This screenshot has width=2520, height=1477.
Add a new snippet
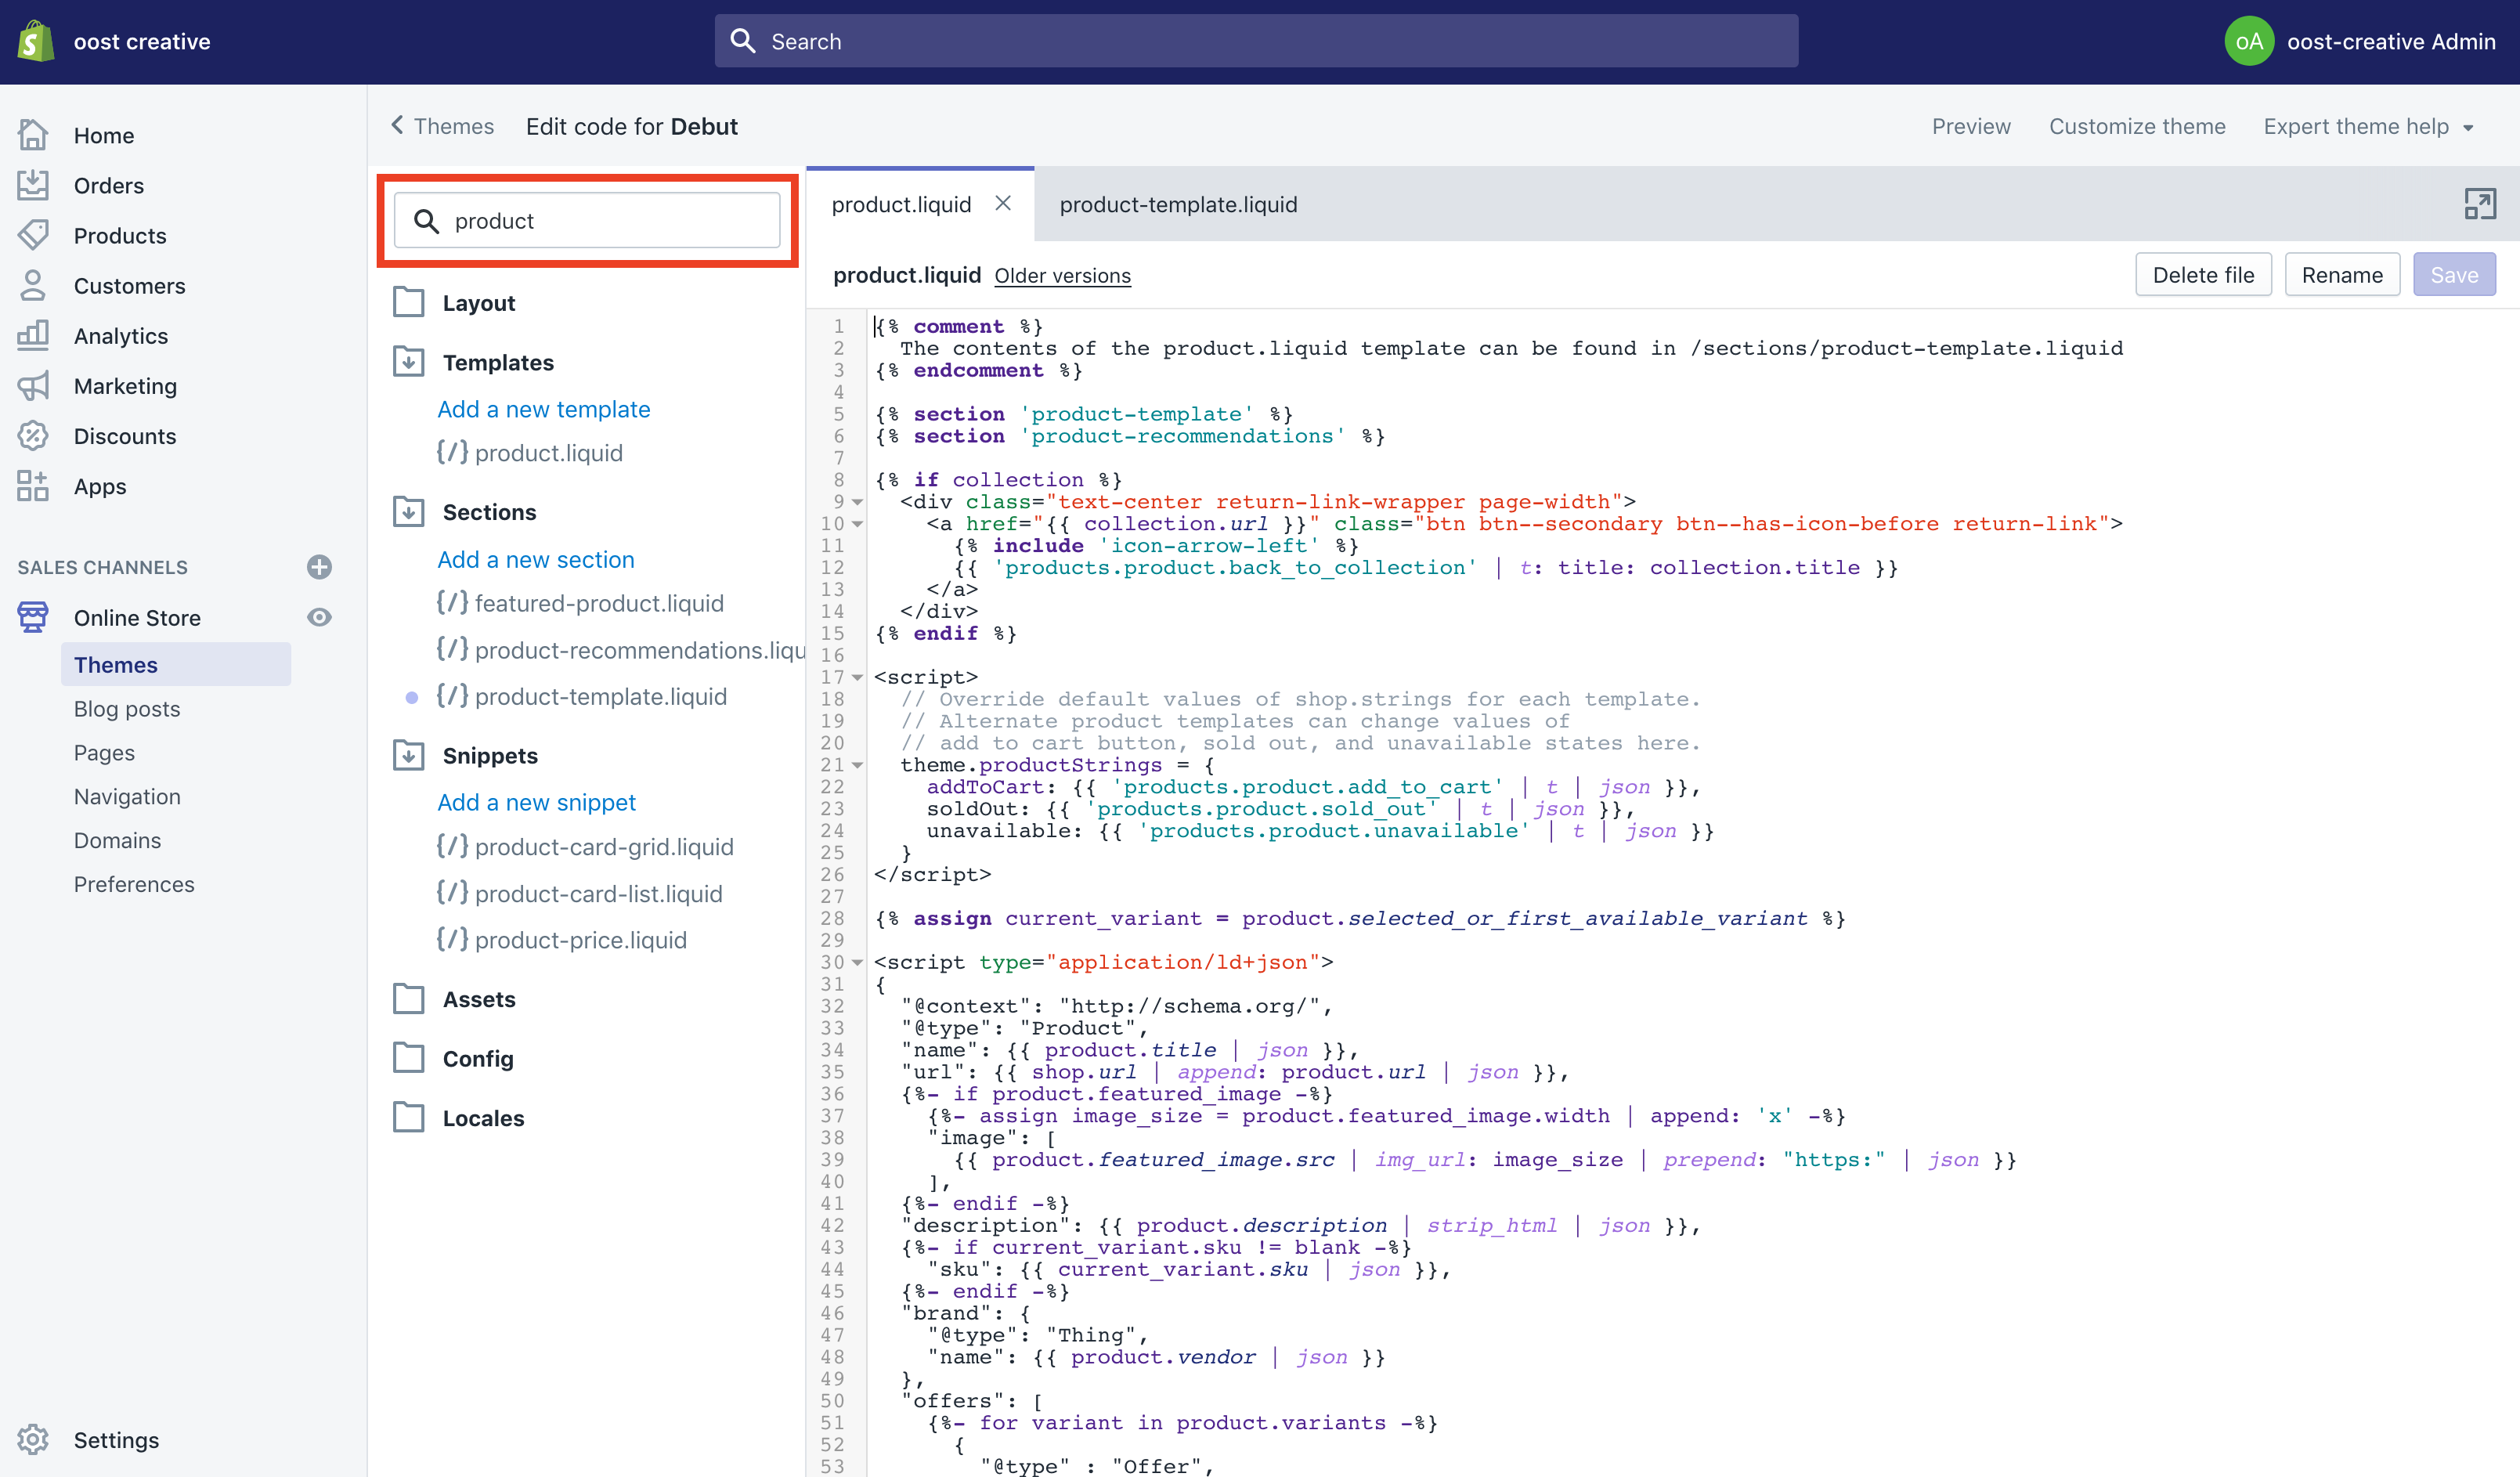pos(536,802)
